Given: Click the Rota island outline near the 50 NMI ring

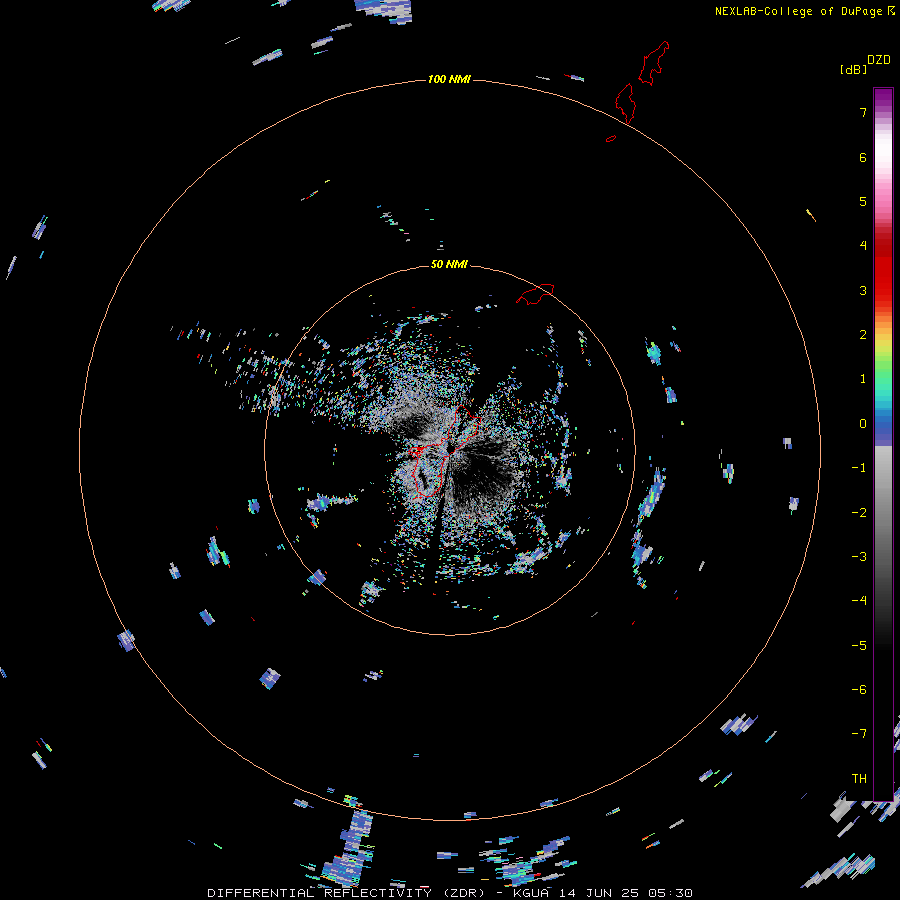Looking at the screenshot, I should point(535,293).
